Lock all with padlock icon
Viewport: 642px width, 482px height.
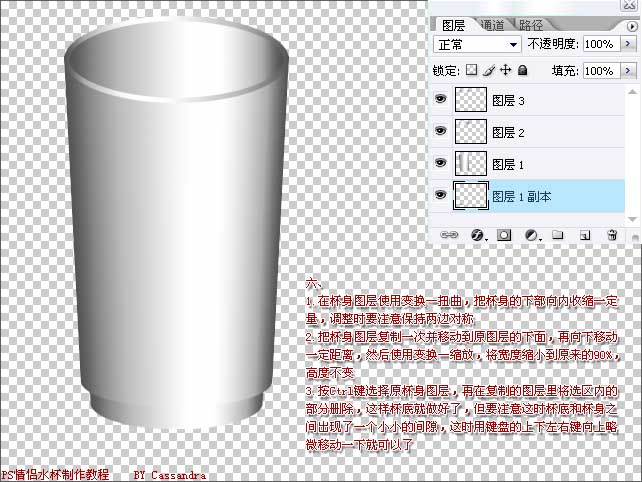[x=522, y=70]
